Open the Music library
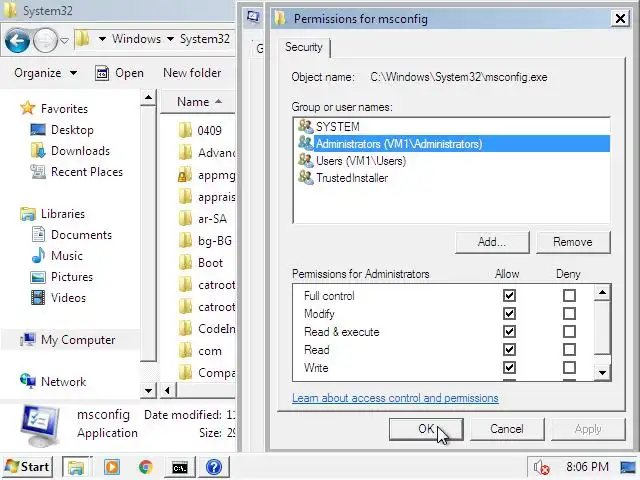The image size is (640, 480). click(57, 256)
